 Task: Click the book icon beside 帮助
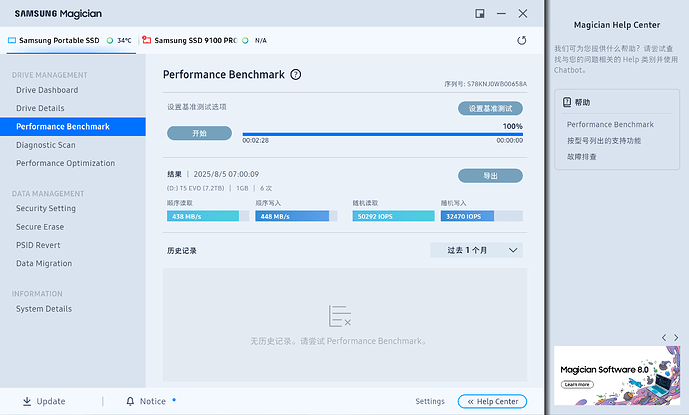click(x=567, y=102)
